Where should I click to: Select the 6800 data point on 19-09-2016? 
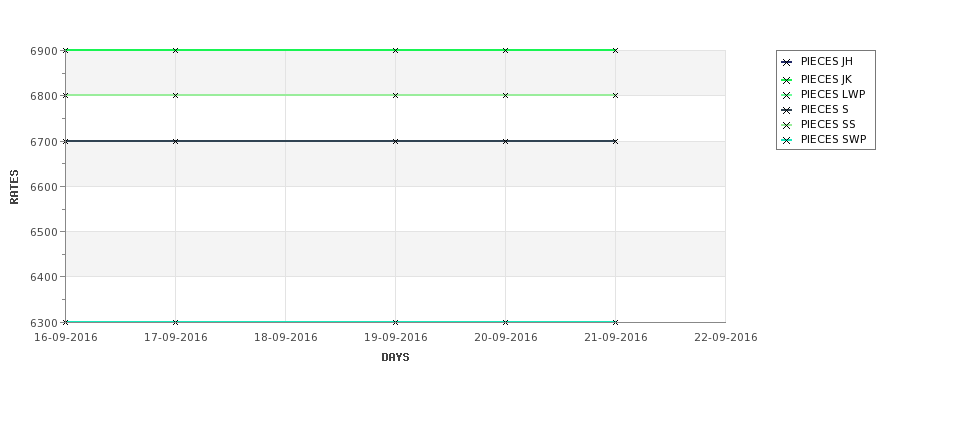[395, 96]
